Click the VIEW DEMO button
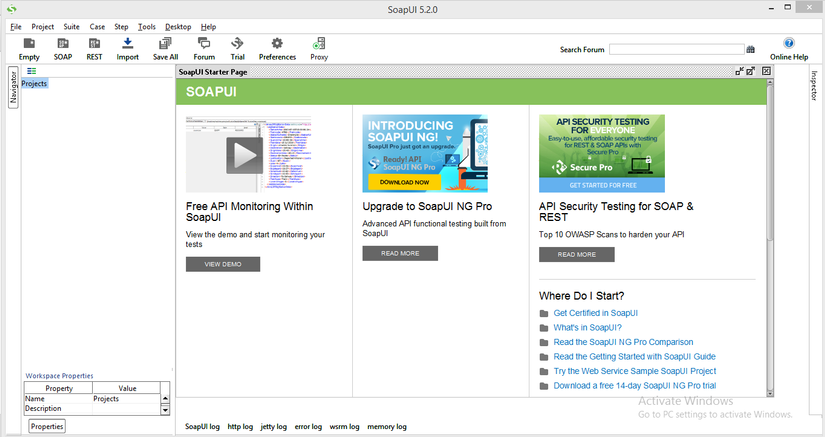The image size is (825, 437). point(223,264)
